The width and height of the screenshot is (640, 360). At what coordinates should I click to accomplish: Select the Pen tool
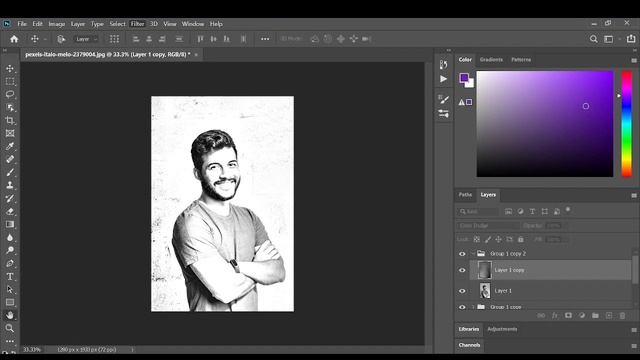pos(10,263)
